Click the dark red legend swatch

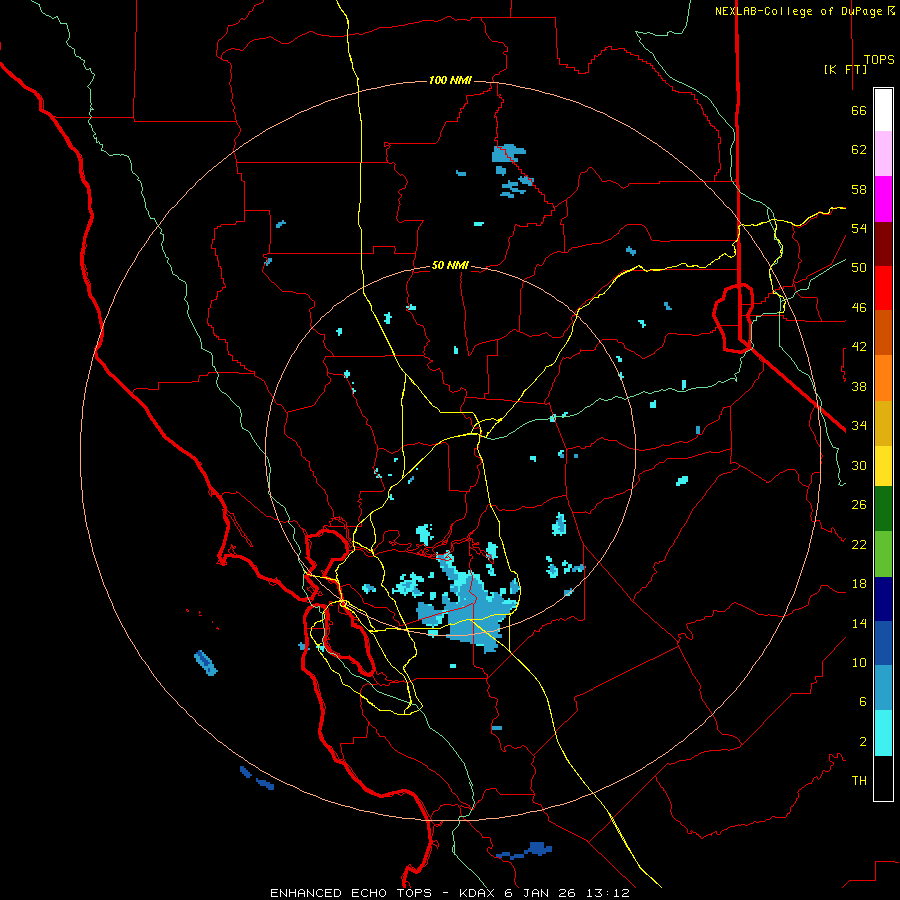point(883,245)
